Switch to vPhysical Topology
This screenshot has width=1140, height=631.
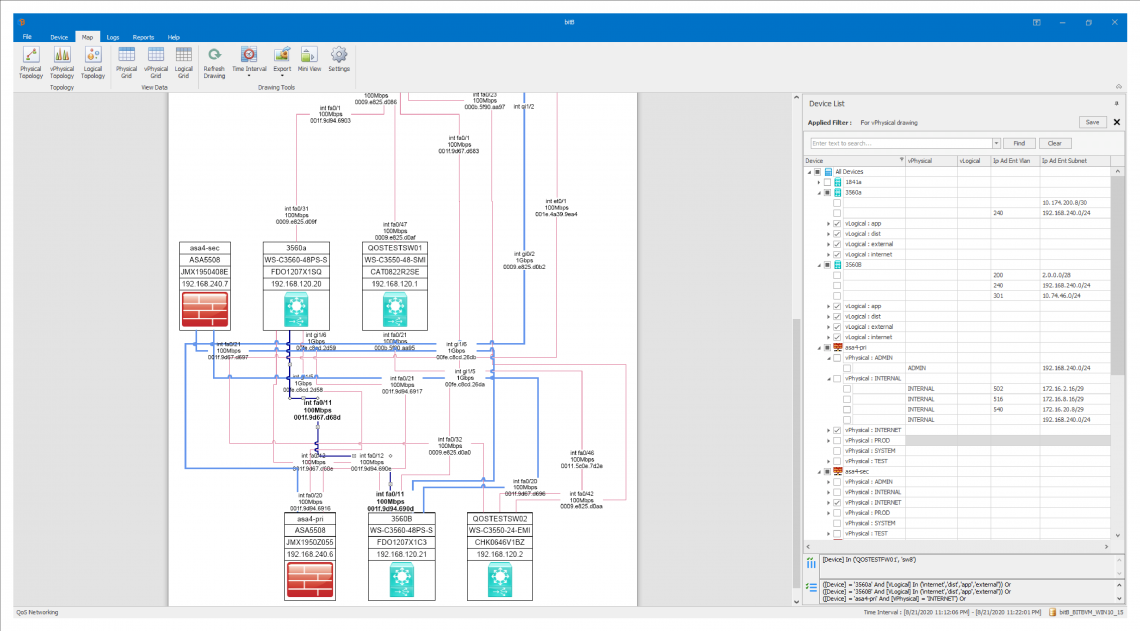click(62, 63)
